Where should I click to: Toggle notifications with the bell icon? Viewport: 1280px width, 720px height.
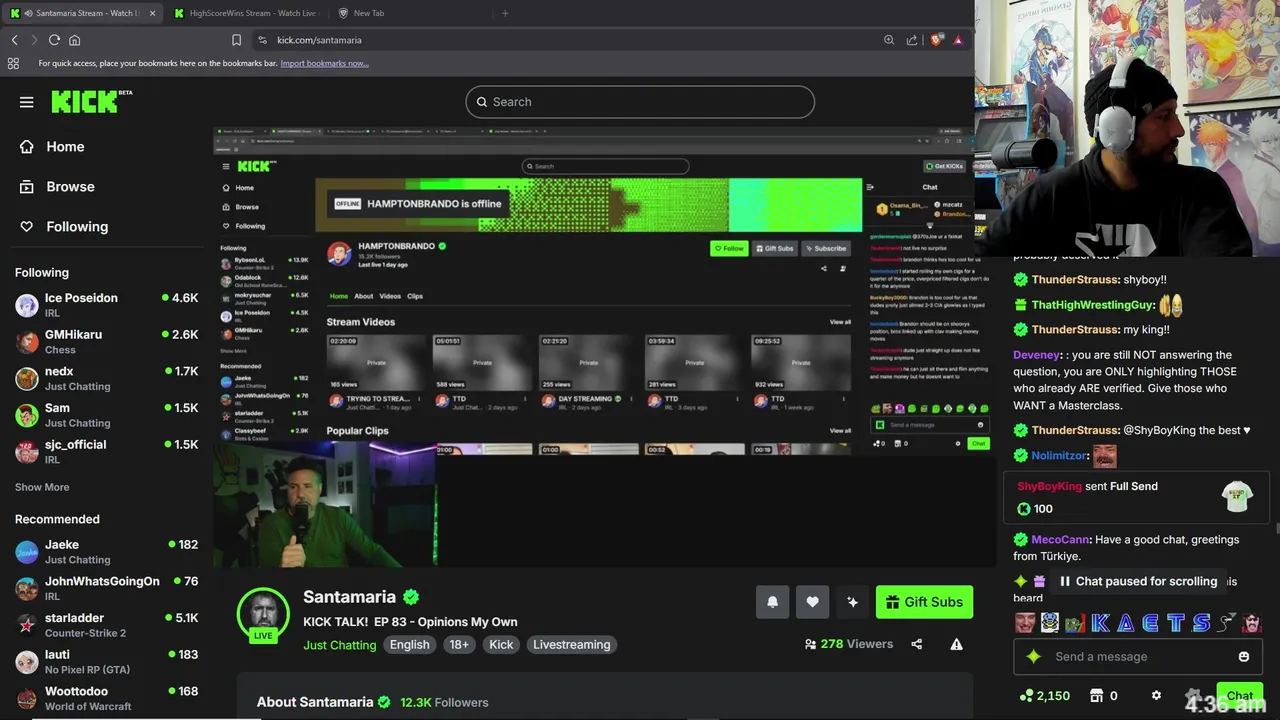pos(772,602)
